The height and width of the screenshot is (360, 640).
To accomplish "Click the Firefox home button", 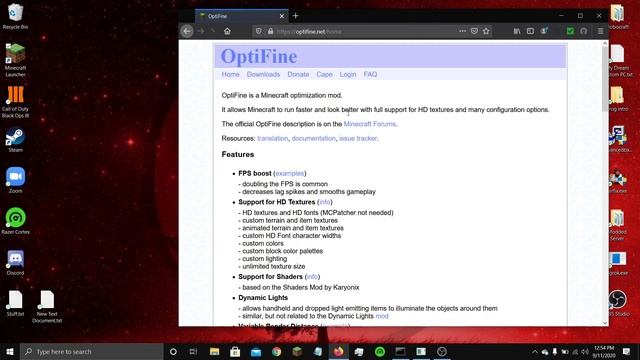I will 227,31.
